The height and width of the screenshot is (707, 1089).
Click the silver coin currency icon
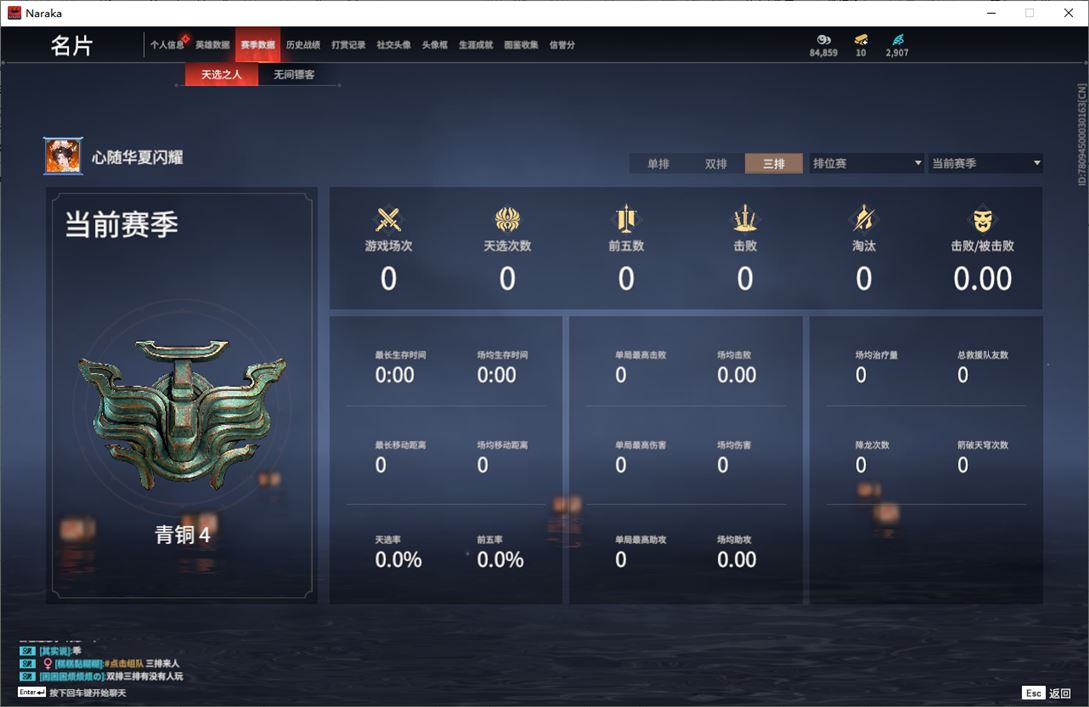[x=823, y=40]
